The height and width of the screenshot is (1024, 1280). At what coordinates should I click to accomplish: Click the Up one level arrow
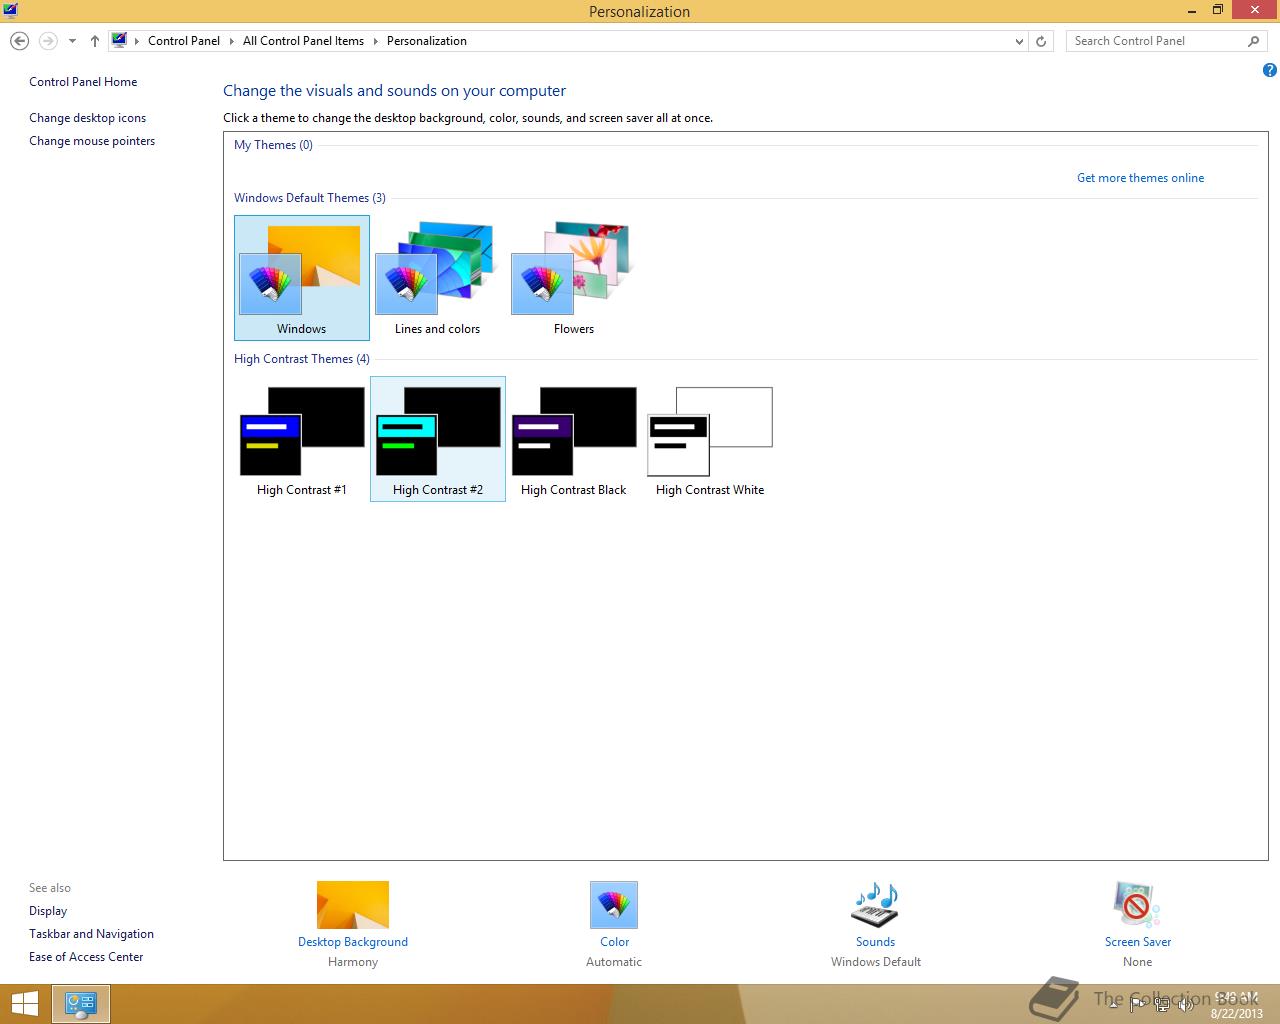[x=95, y=41]
